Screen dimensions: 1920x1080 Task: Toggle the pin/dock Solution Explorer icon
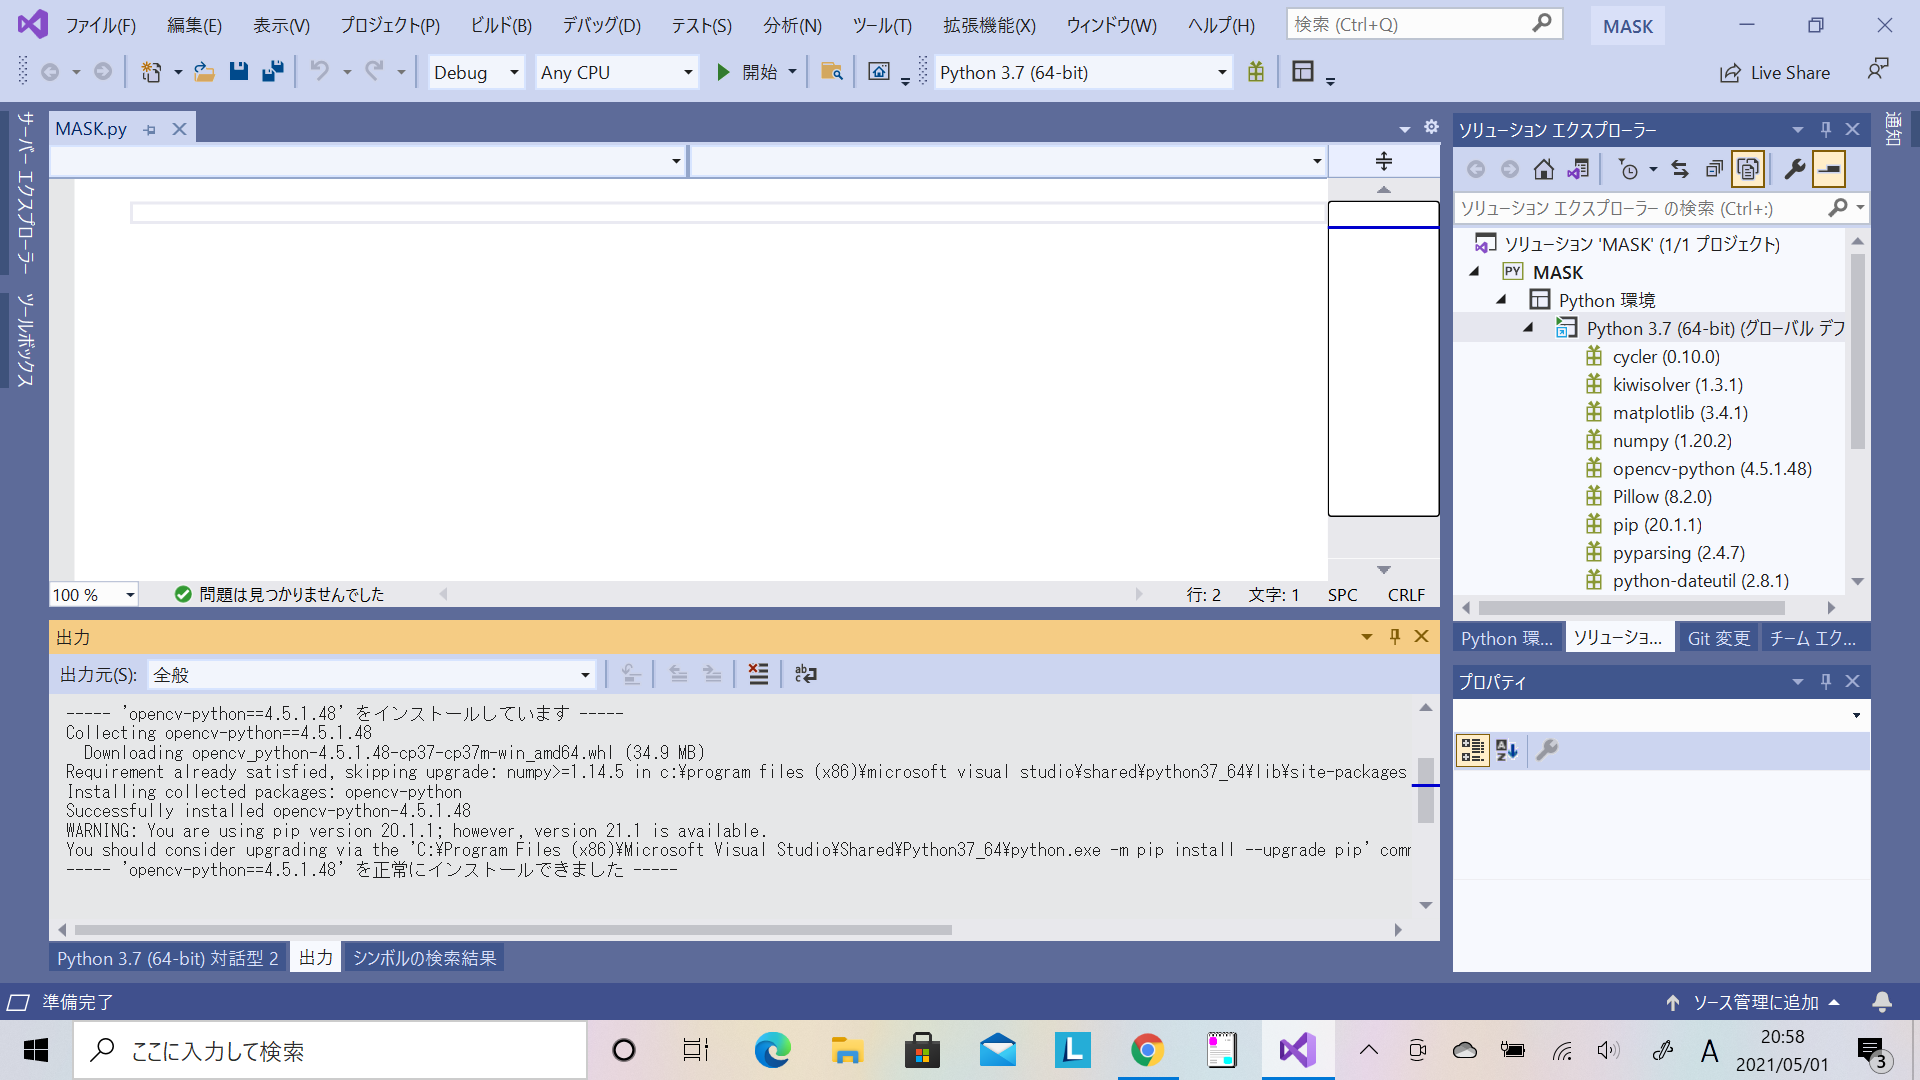click(x=1825, y=128)
